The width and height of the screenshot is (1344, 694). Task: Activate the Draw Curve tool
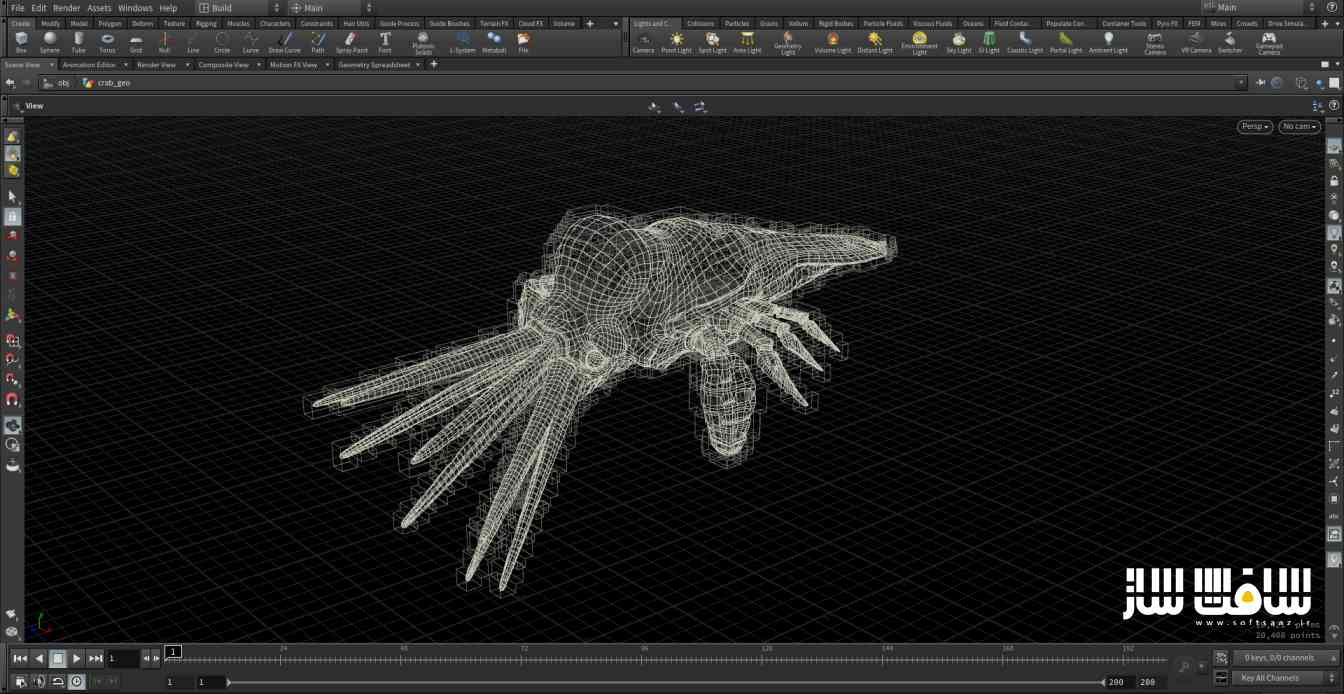pos(284,41)
